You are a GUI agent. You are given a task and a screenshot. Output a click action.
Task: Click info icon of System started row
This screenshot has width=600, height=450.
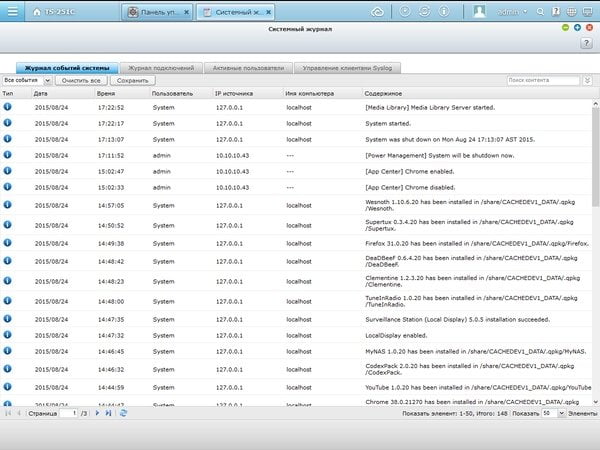click(x=7, y=123)
